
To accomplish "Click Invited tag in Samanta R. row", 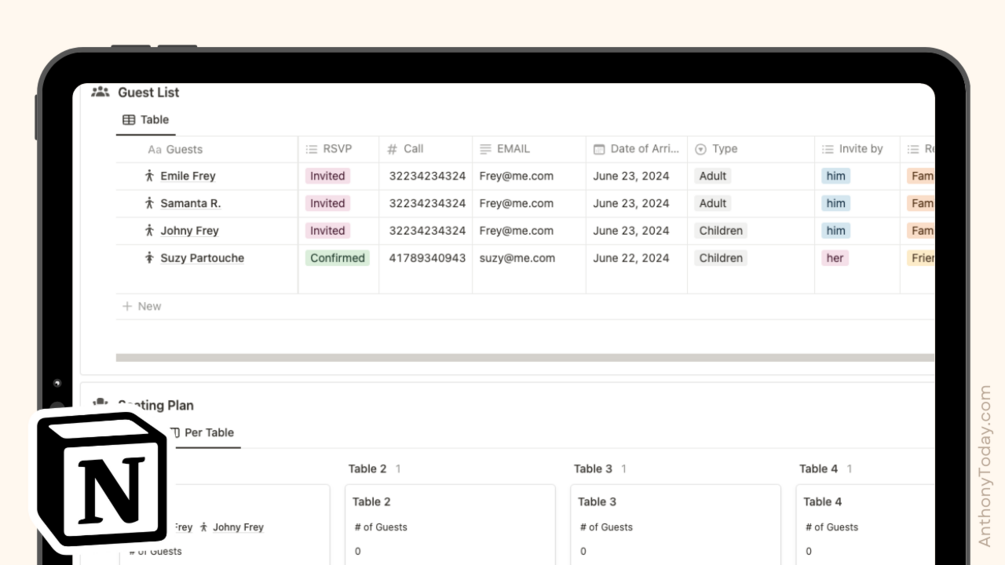I will (328, 203).
